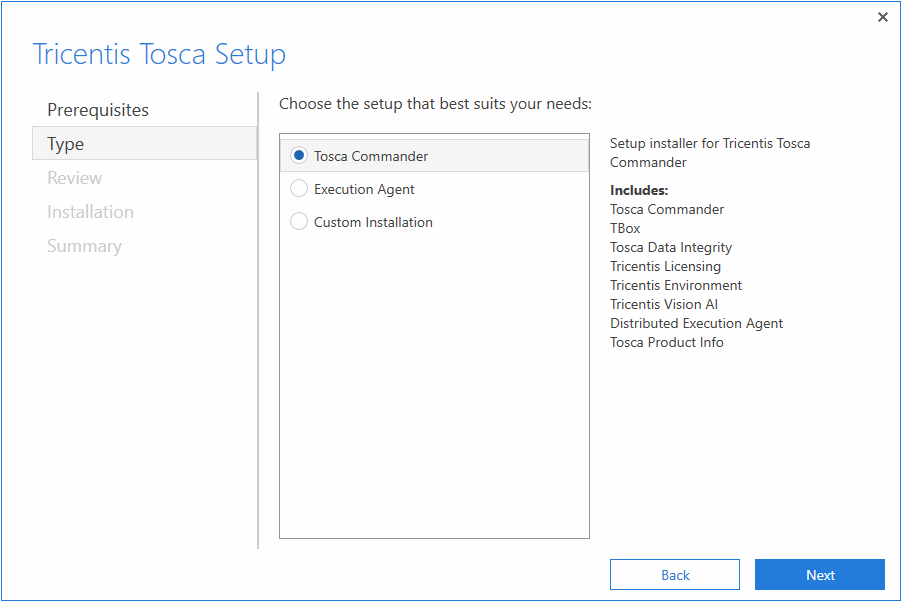Go to the Prerequisites step
Image resolution: width=902 pixels, height=602 pixels.
98,110
